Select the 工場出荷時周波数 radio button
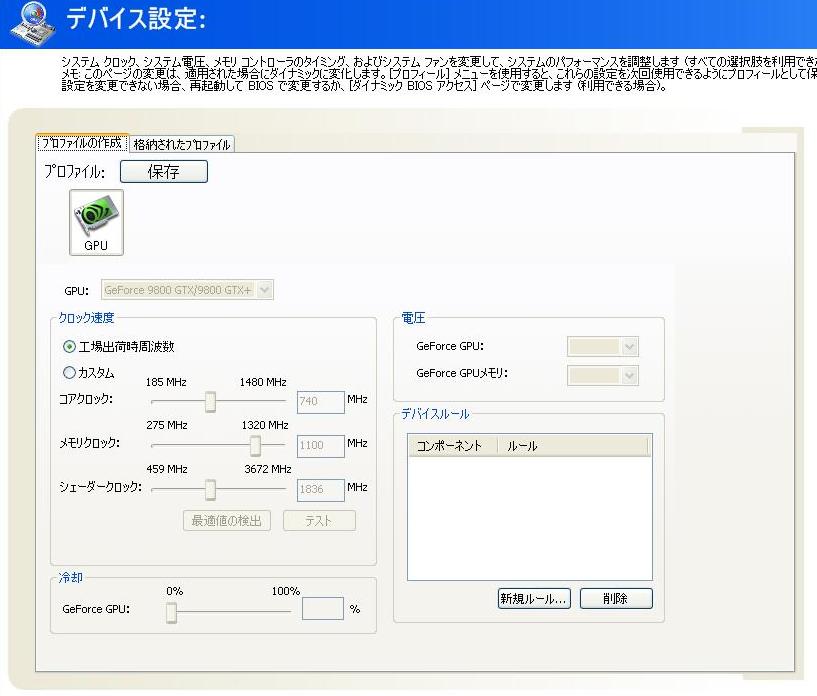This screenshot has width=817, height=696. (x=69, y=346)
